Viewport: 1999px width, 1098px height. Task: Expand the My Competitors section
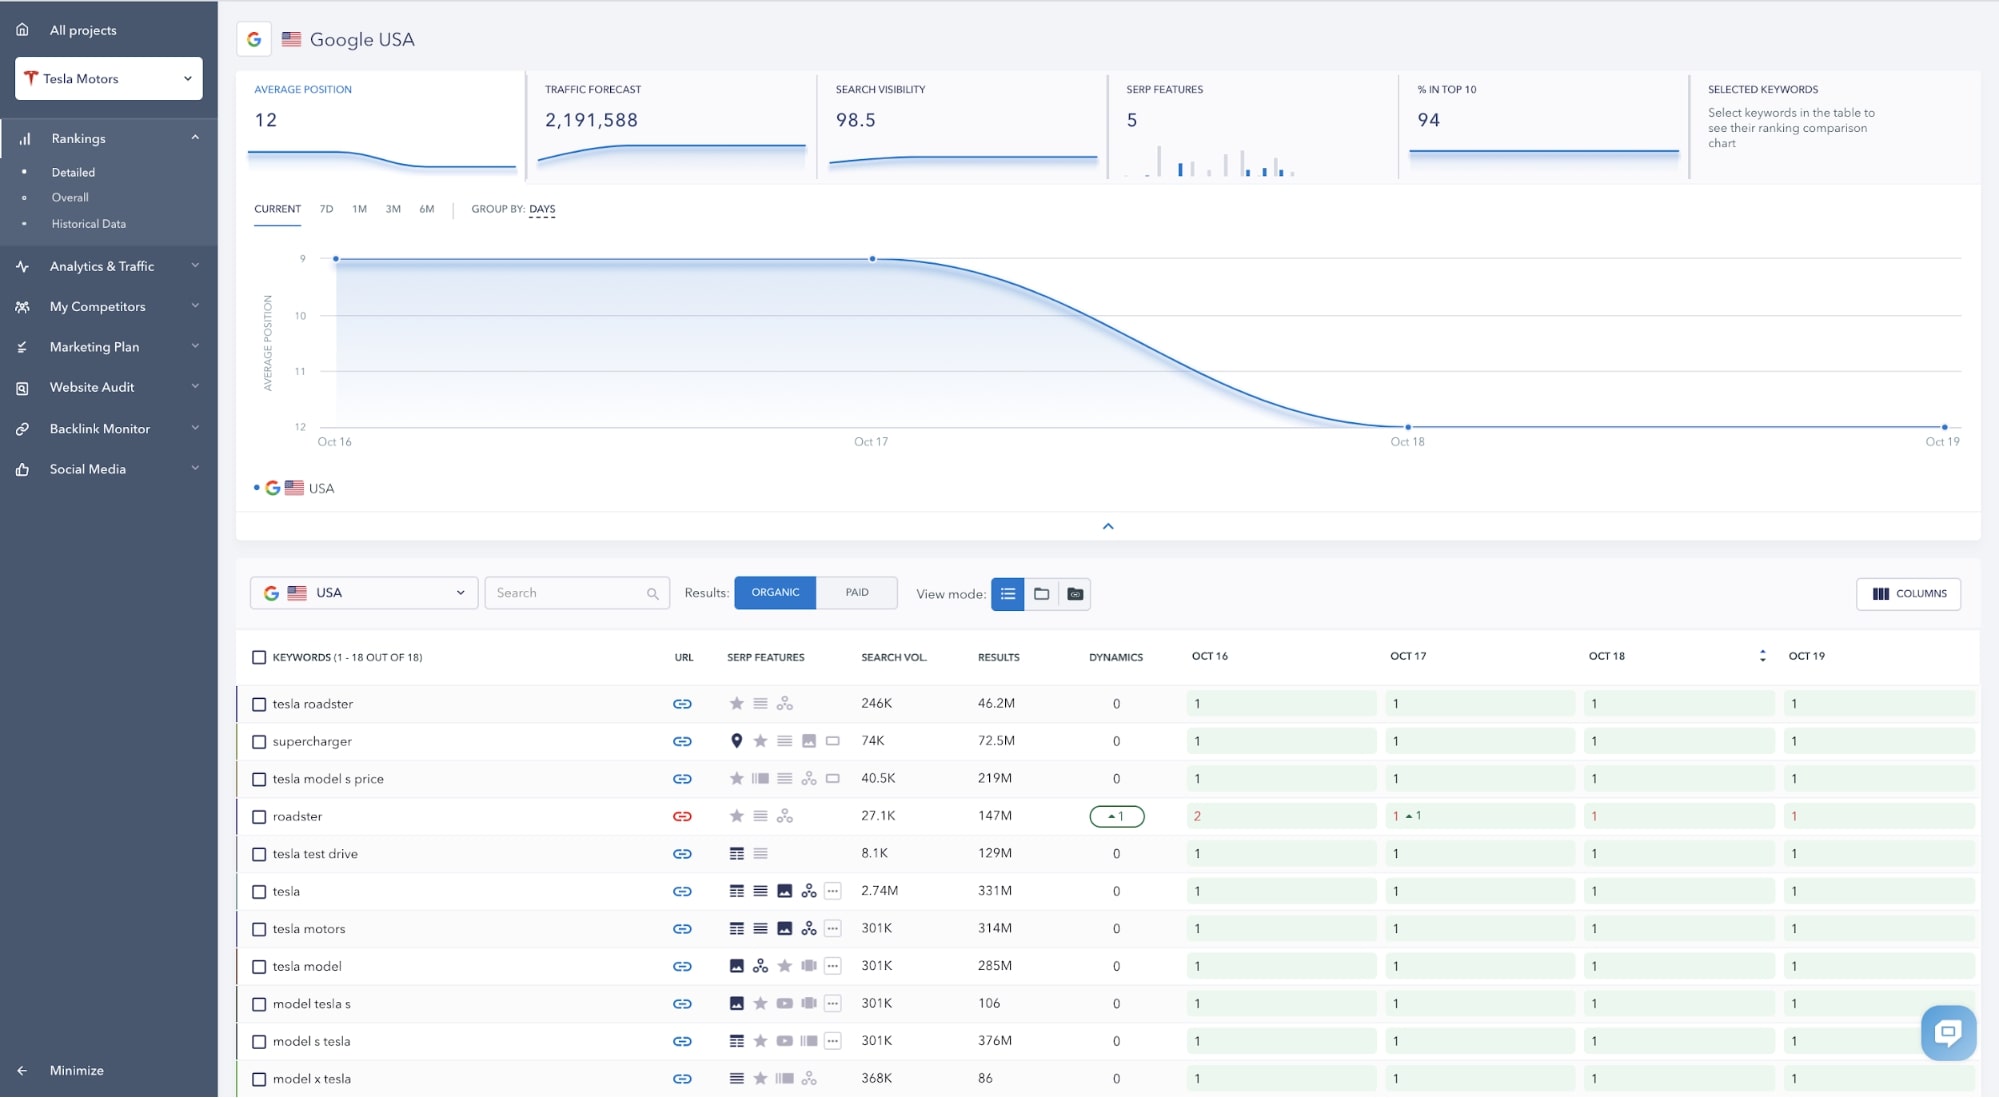tap(195, 306)
